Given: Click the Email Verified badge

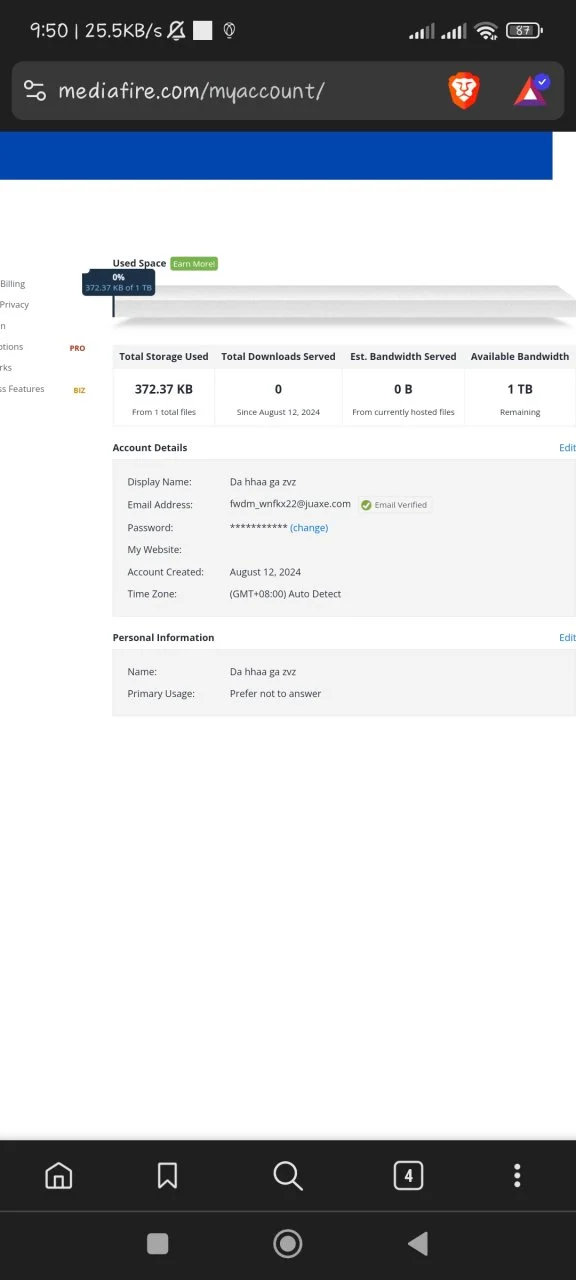Looking at the screenshot, I should tap(394, 505).
